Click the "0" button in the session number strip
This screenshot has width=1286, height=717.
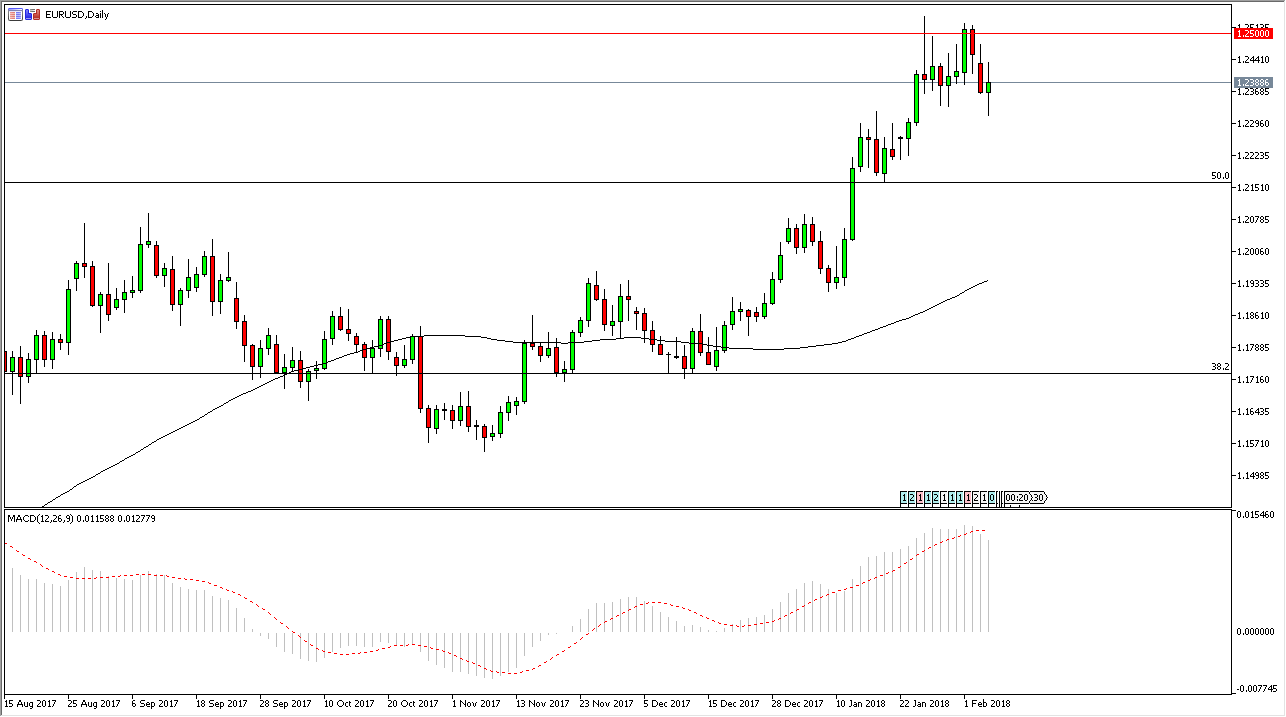pyautogui.click(x=990, y=498)
